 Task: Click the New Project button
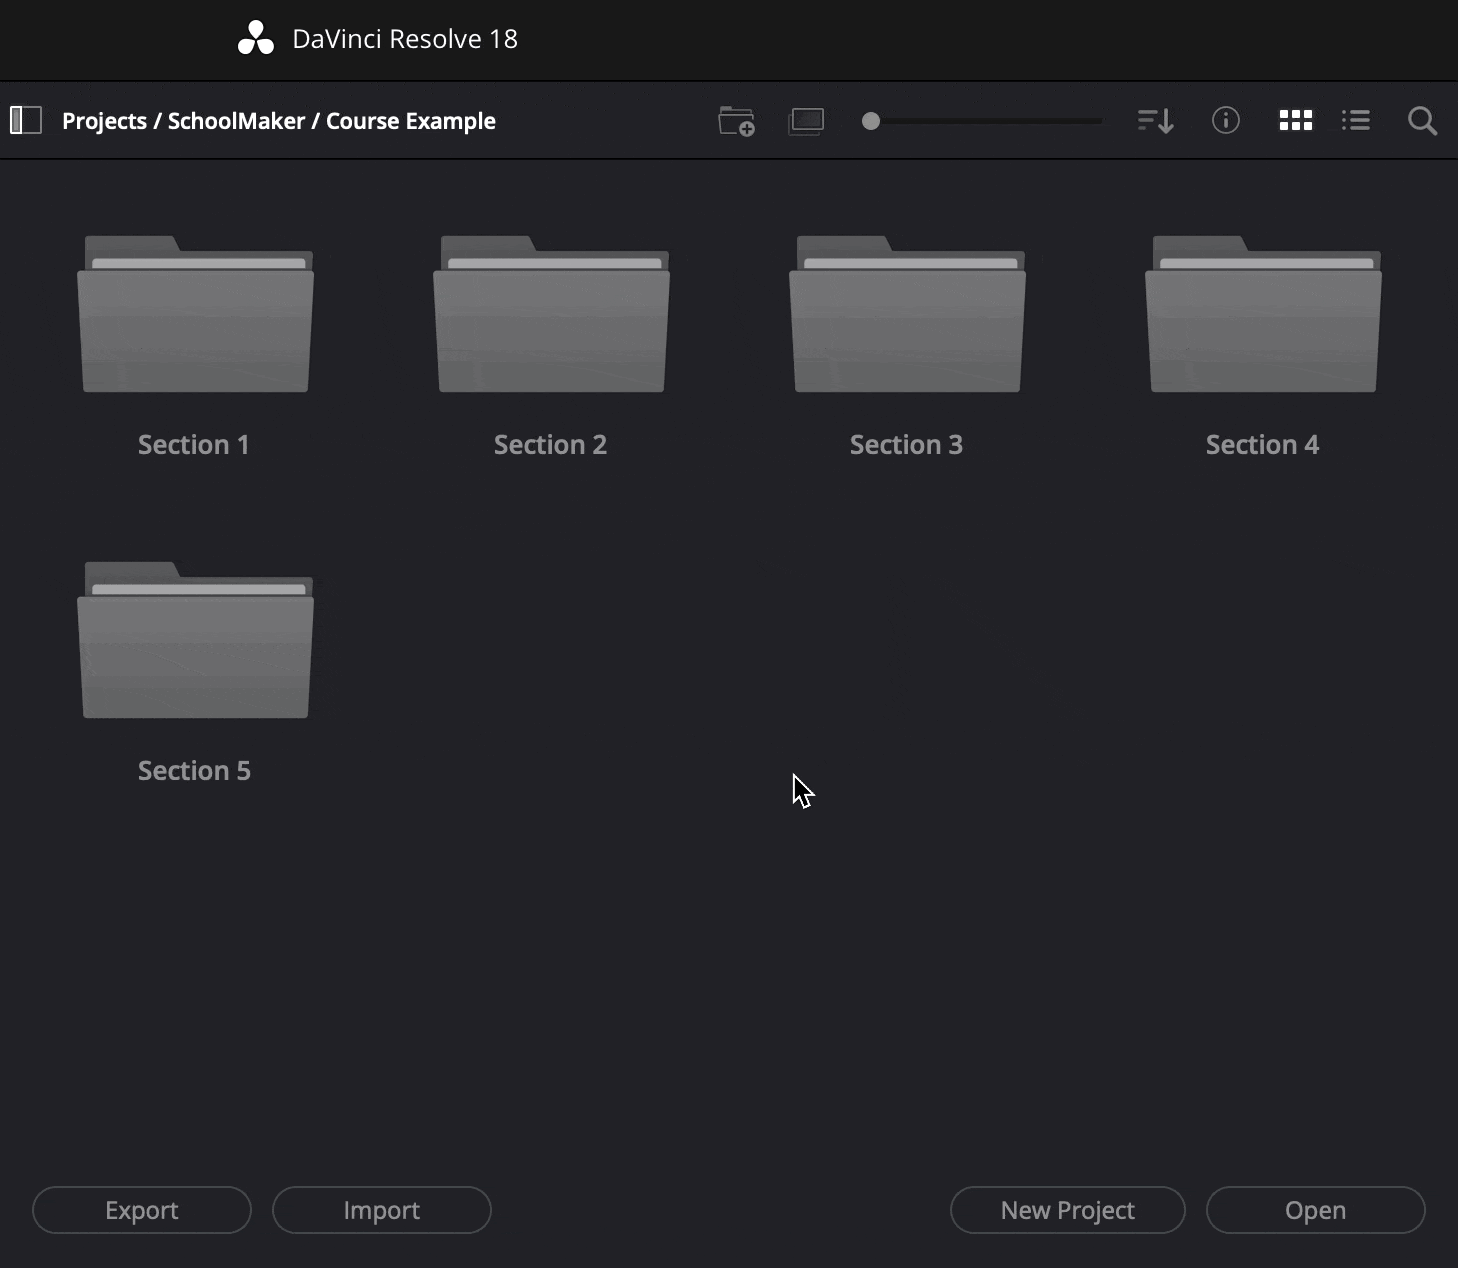(1068, 1210)
